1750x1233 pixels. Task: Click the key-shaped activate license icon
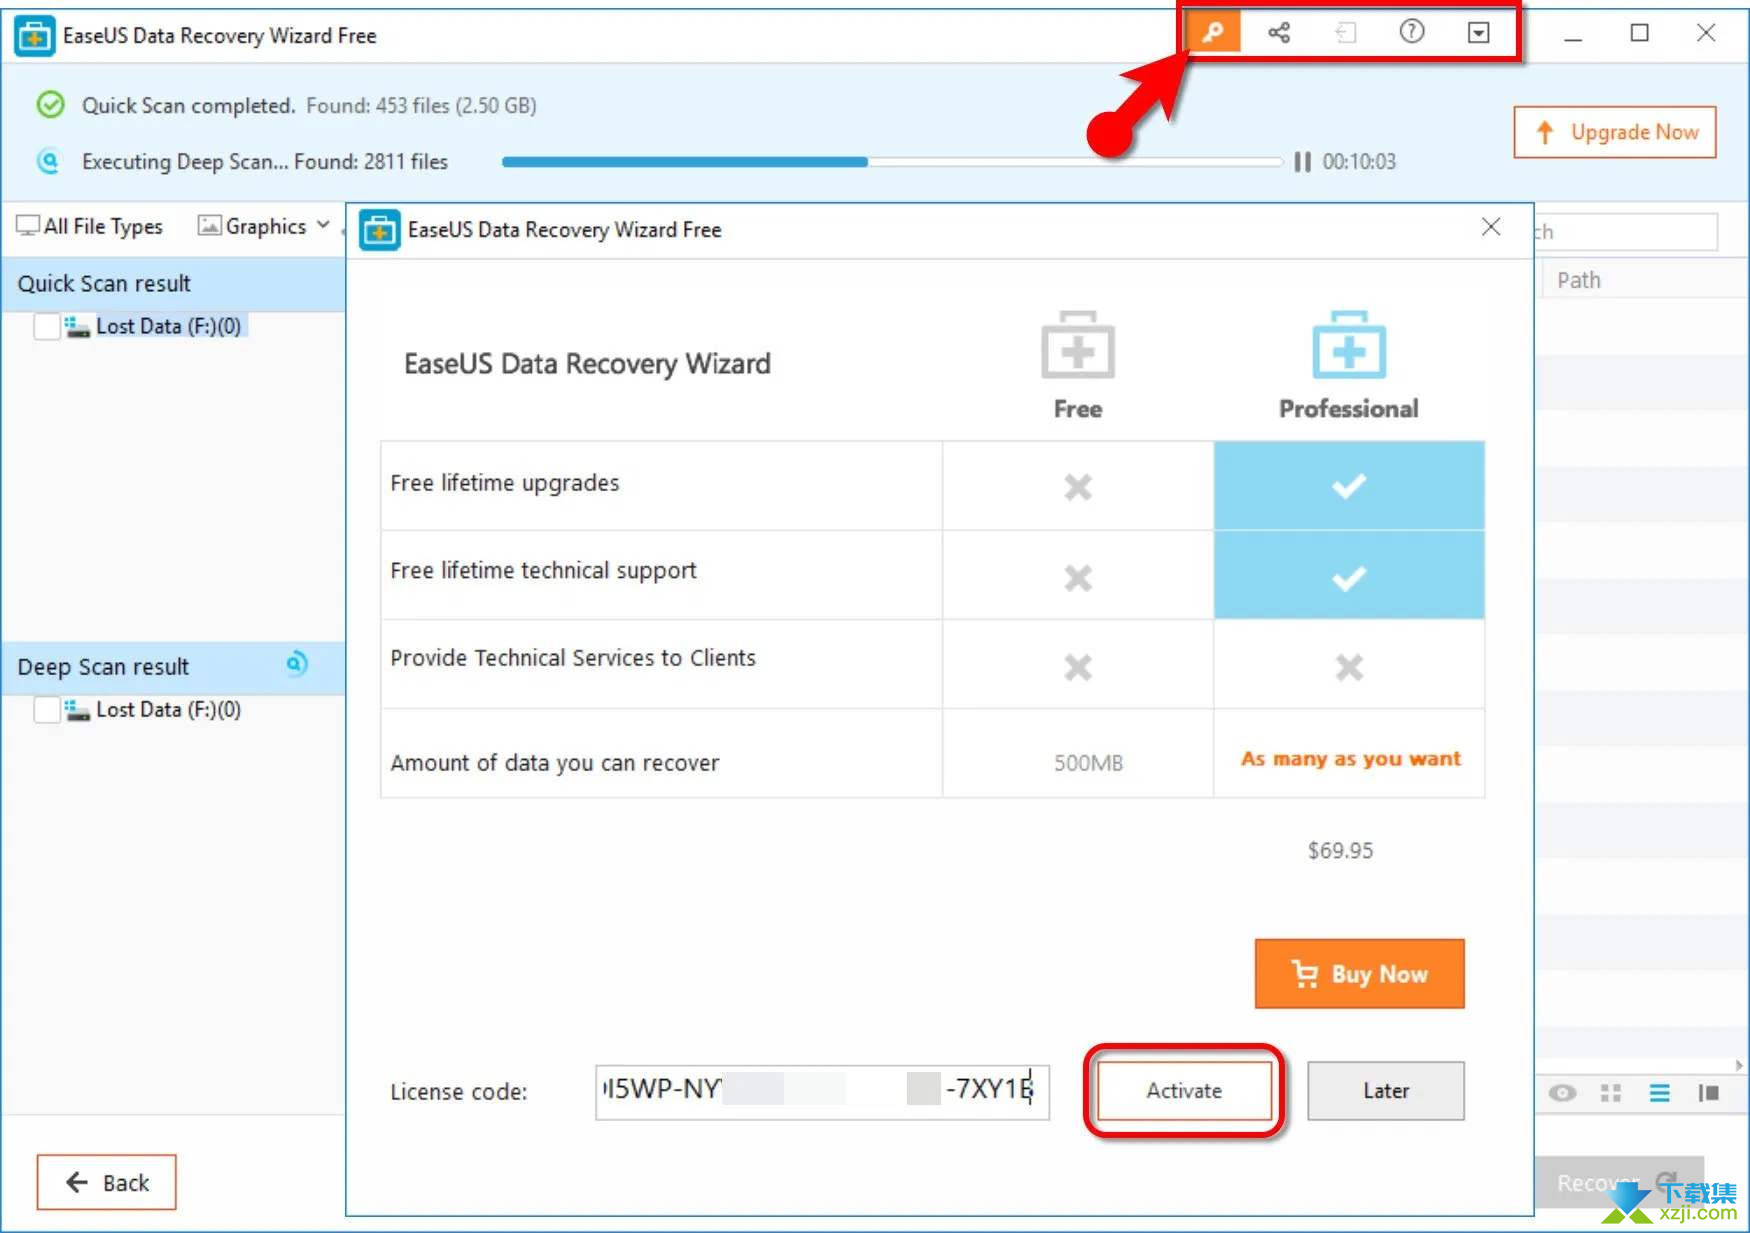click(x=1213, y=33)
